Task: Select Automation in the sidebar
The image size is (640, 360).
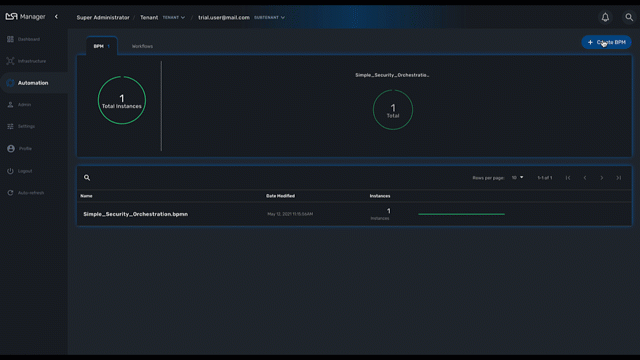Action: point(33,83)
